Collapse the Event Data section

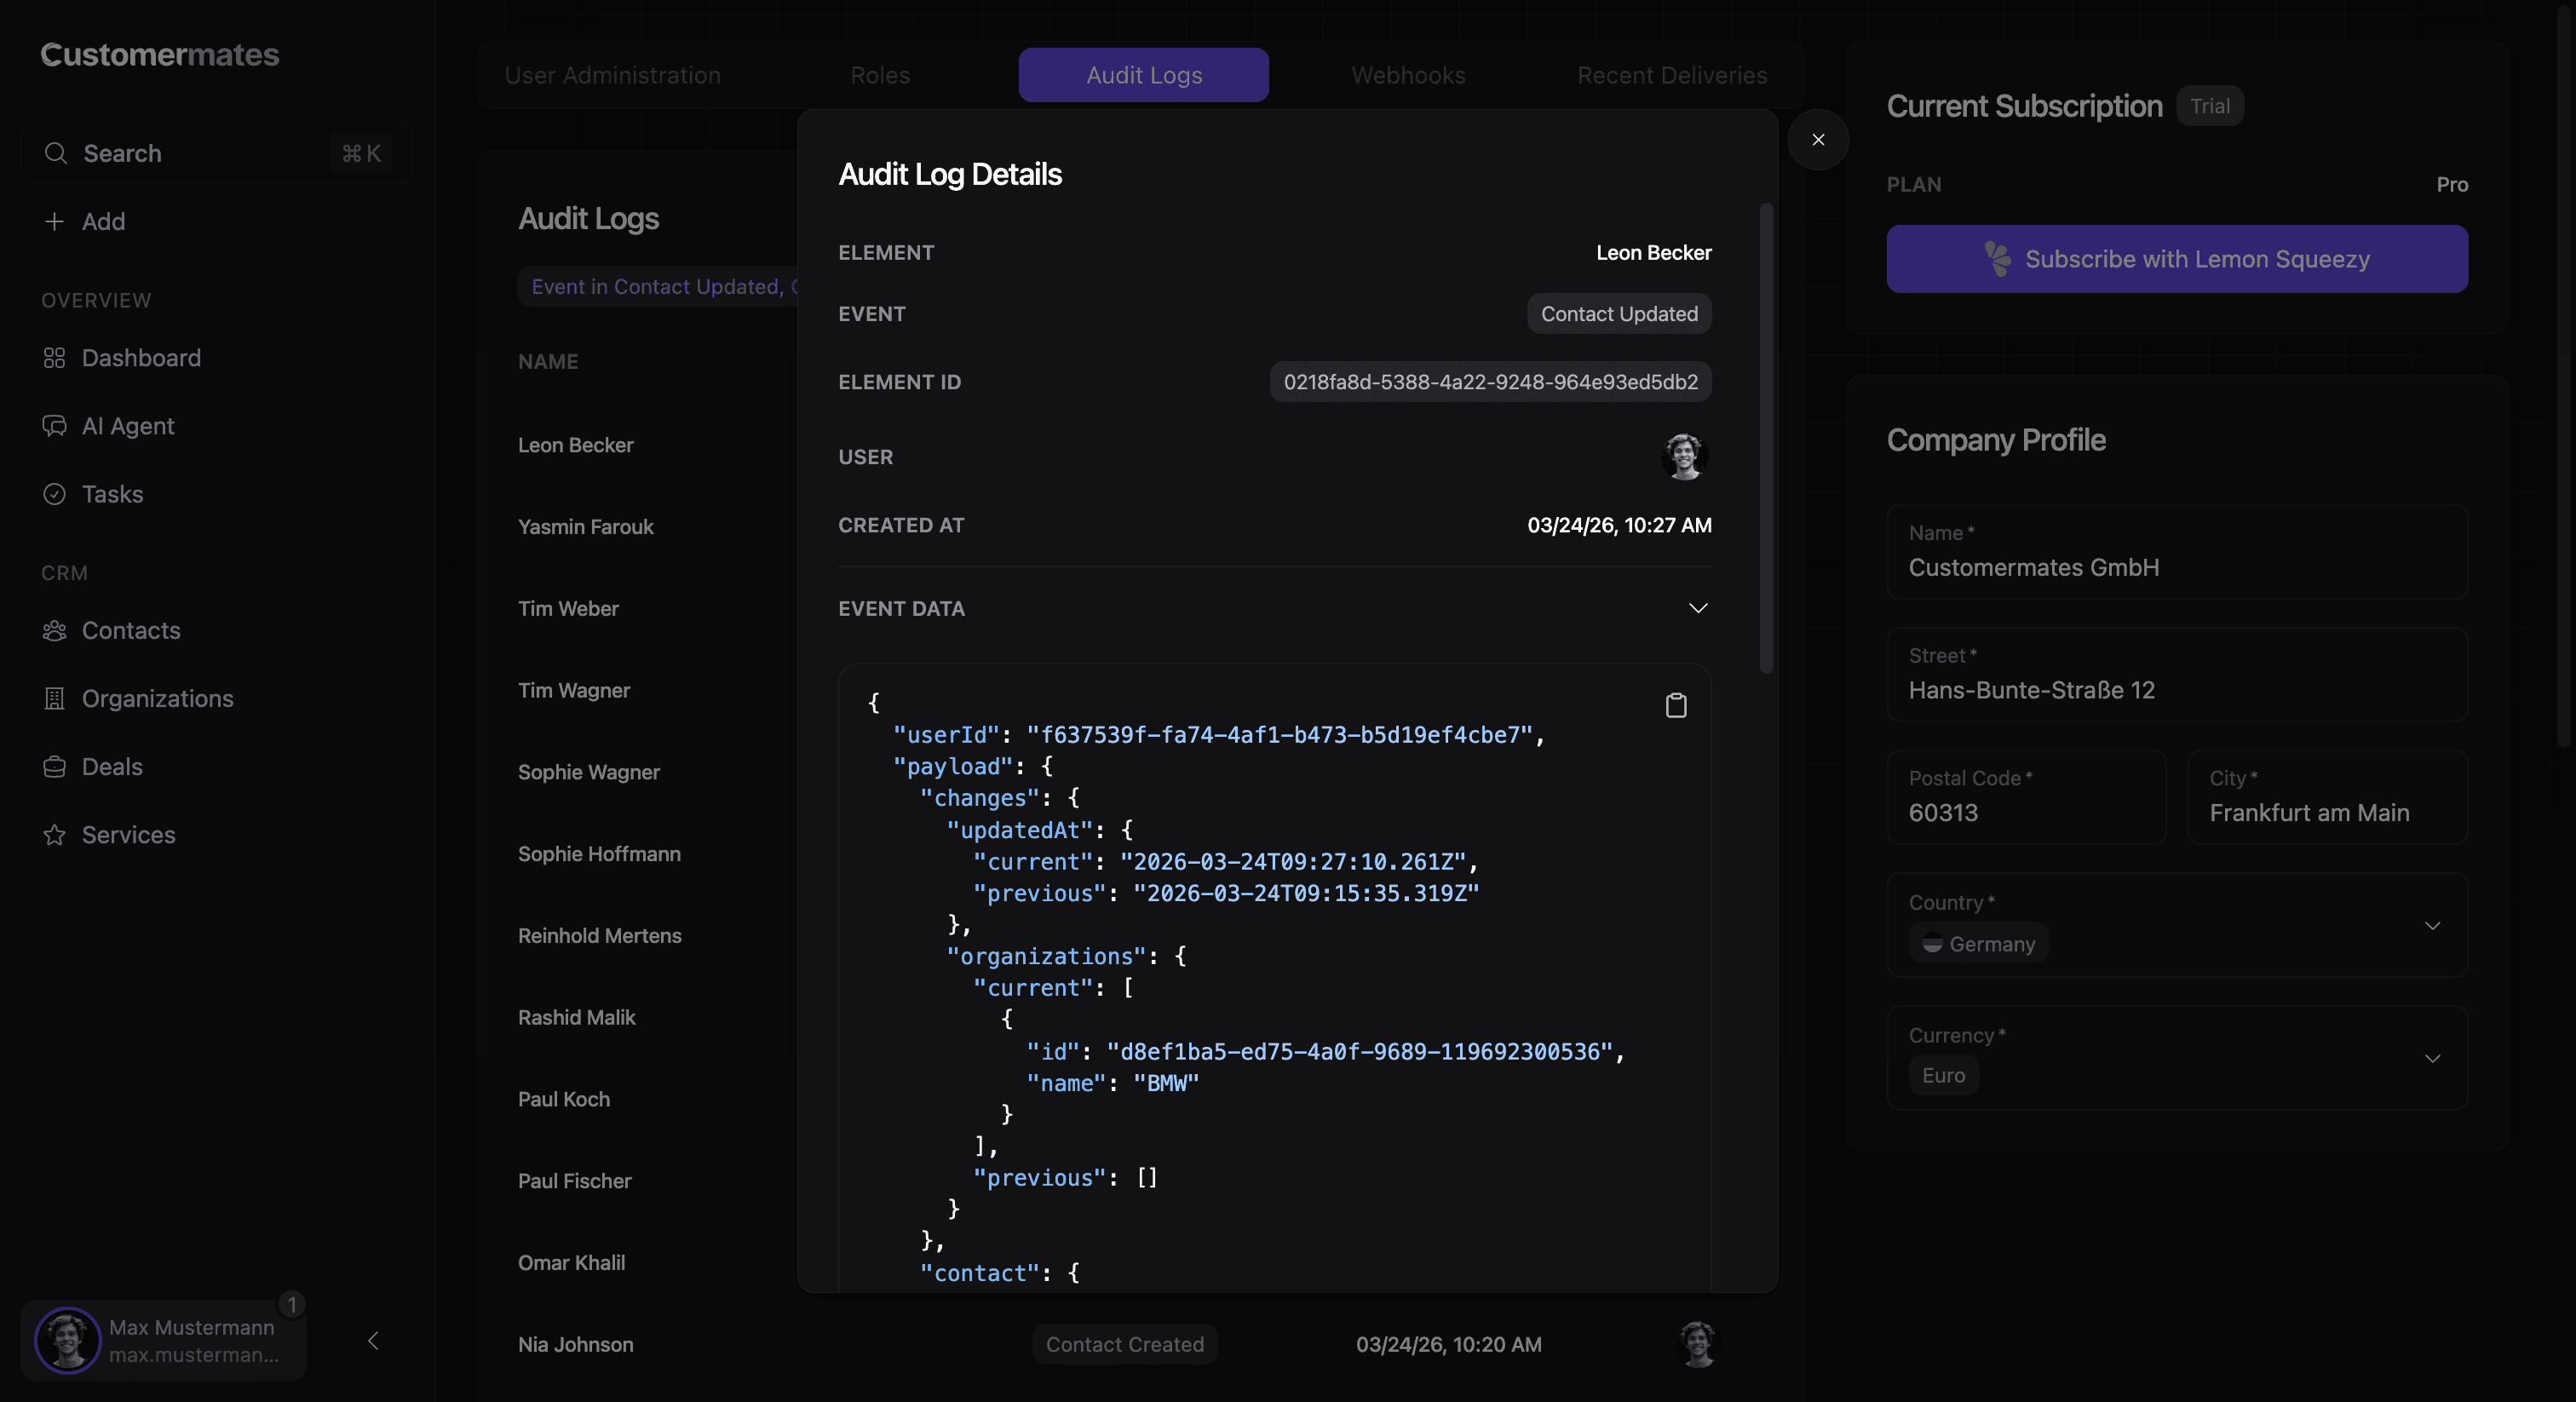pyautogui.click(x=1697, y=607)
